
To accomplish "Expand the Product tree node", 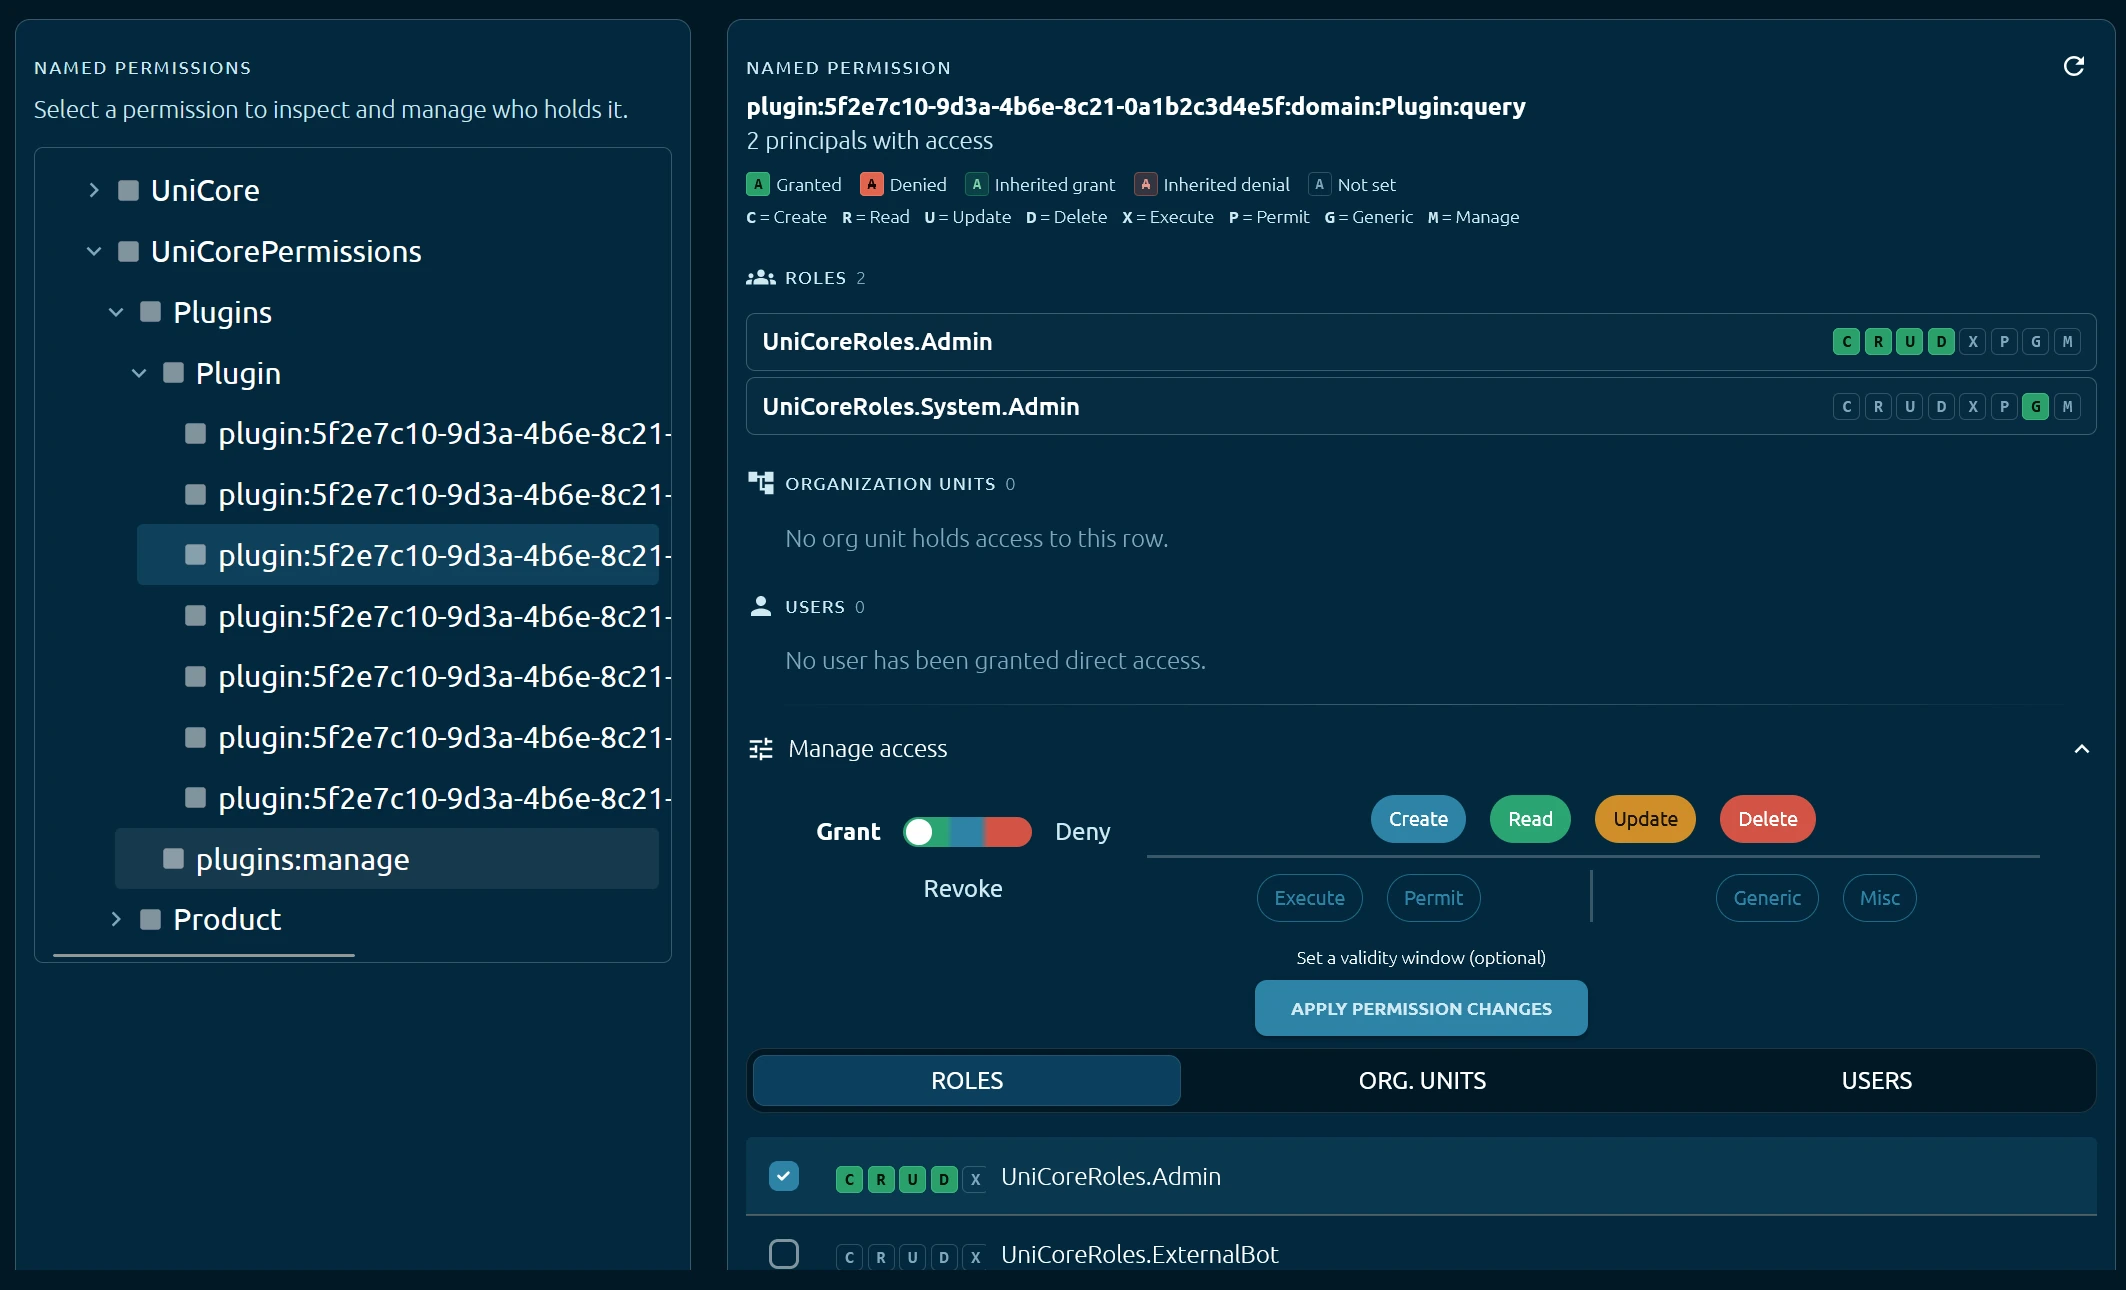I will pos(116,919).
